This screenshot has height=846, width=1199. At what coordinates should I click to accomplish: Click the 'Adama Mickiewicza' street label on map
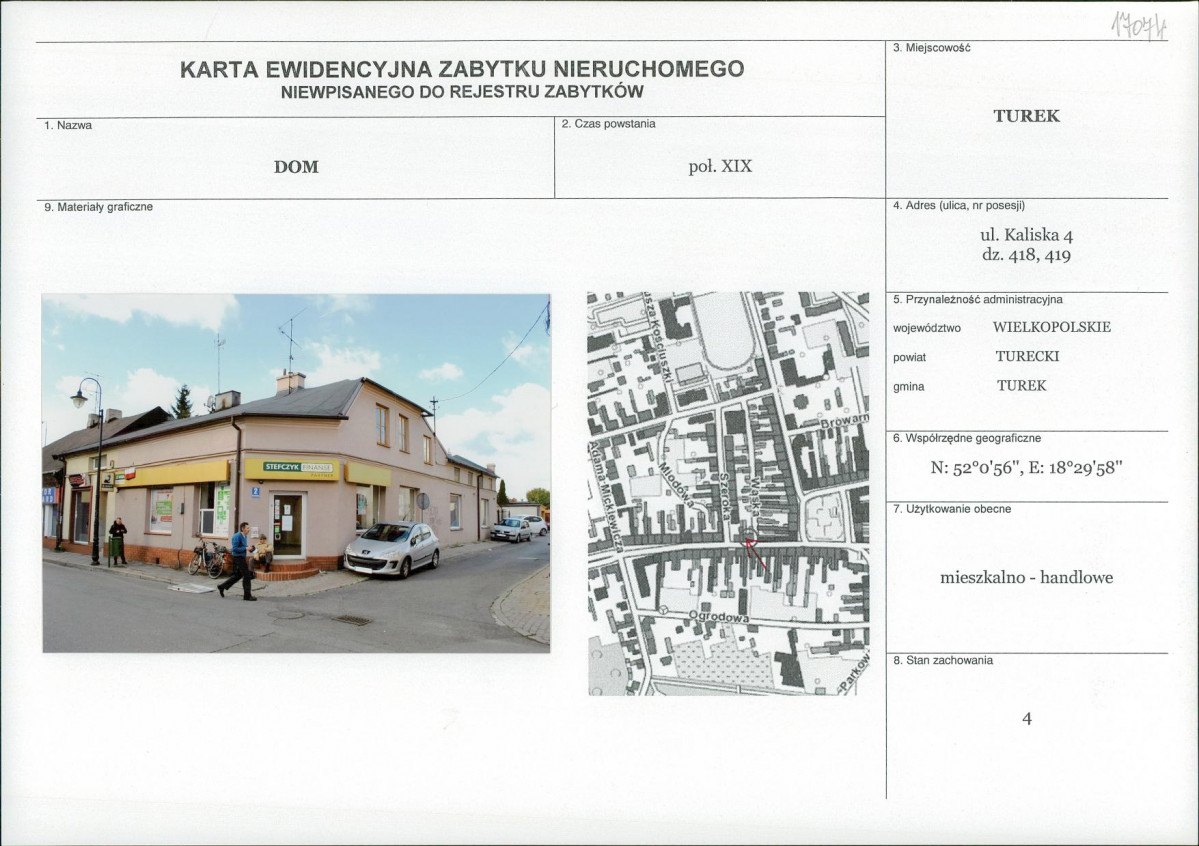605,496
